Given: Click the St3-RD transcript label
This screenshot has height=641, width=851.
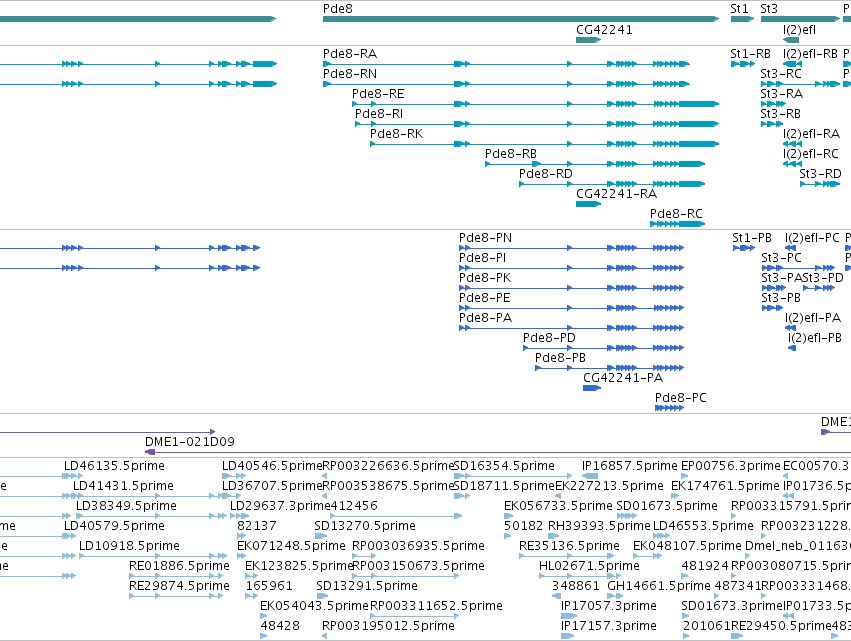Looking at the screenshot, I should click(x=821, y=174).
